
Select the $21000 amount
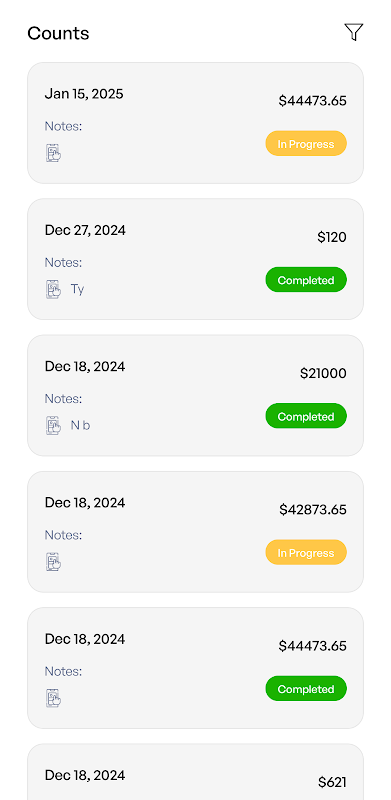323,373
